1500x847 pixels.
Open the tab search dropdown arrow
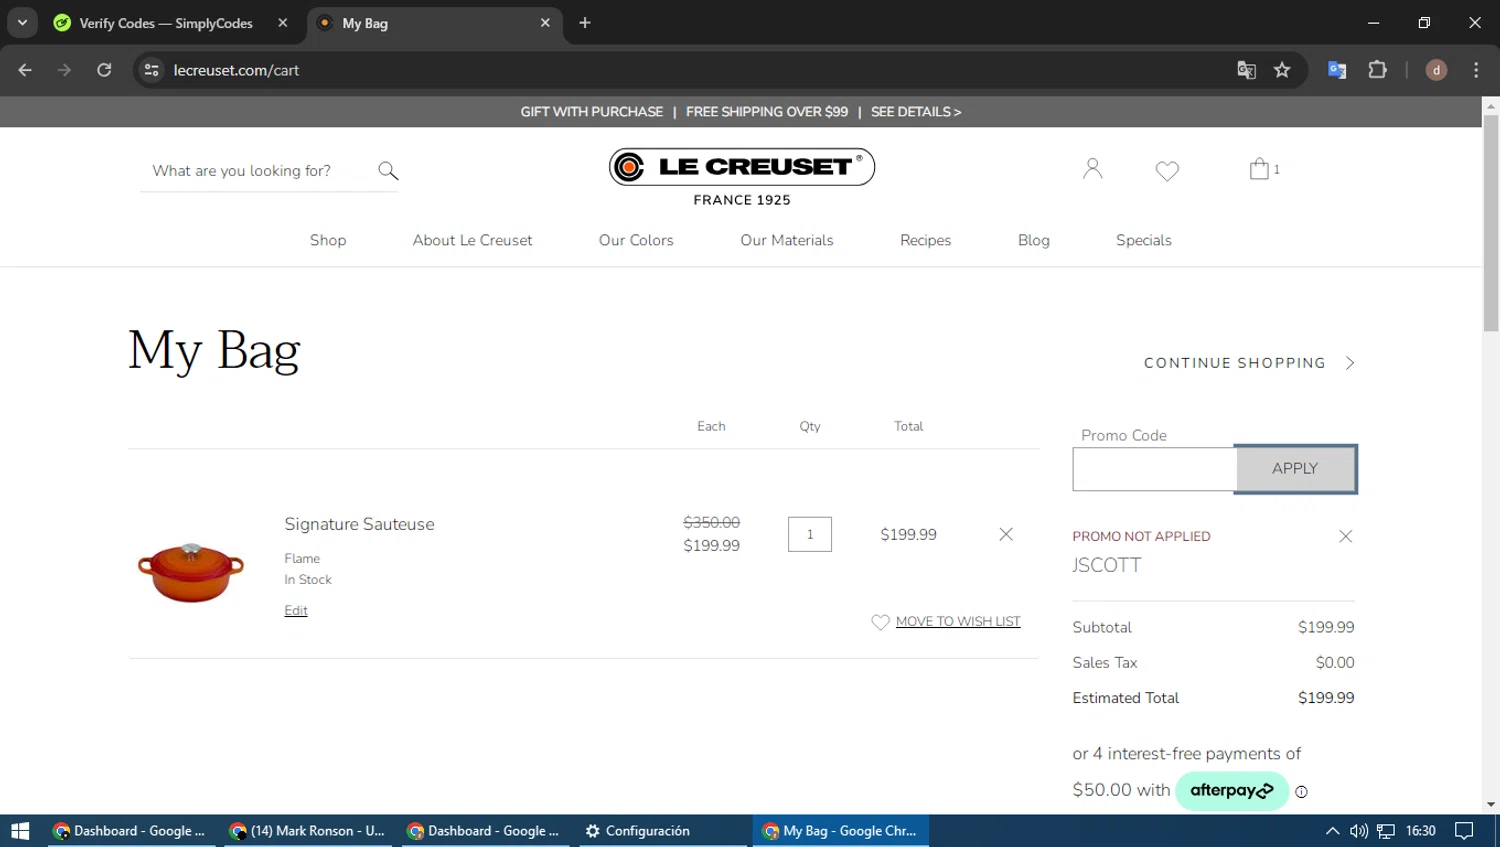[22, 23]
